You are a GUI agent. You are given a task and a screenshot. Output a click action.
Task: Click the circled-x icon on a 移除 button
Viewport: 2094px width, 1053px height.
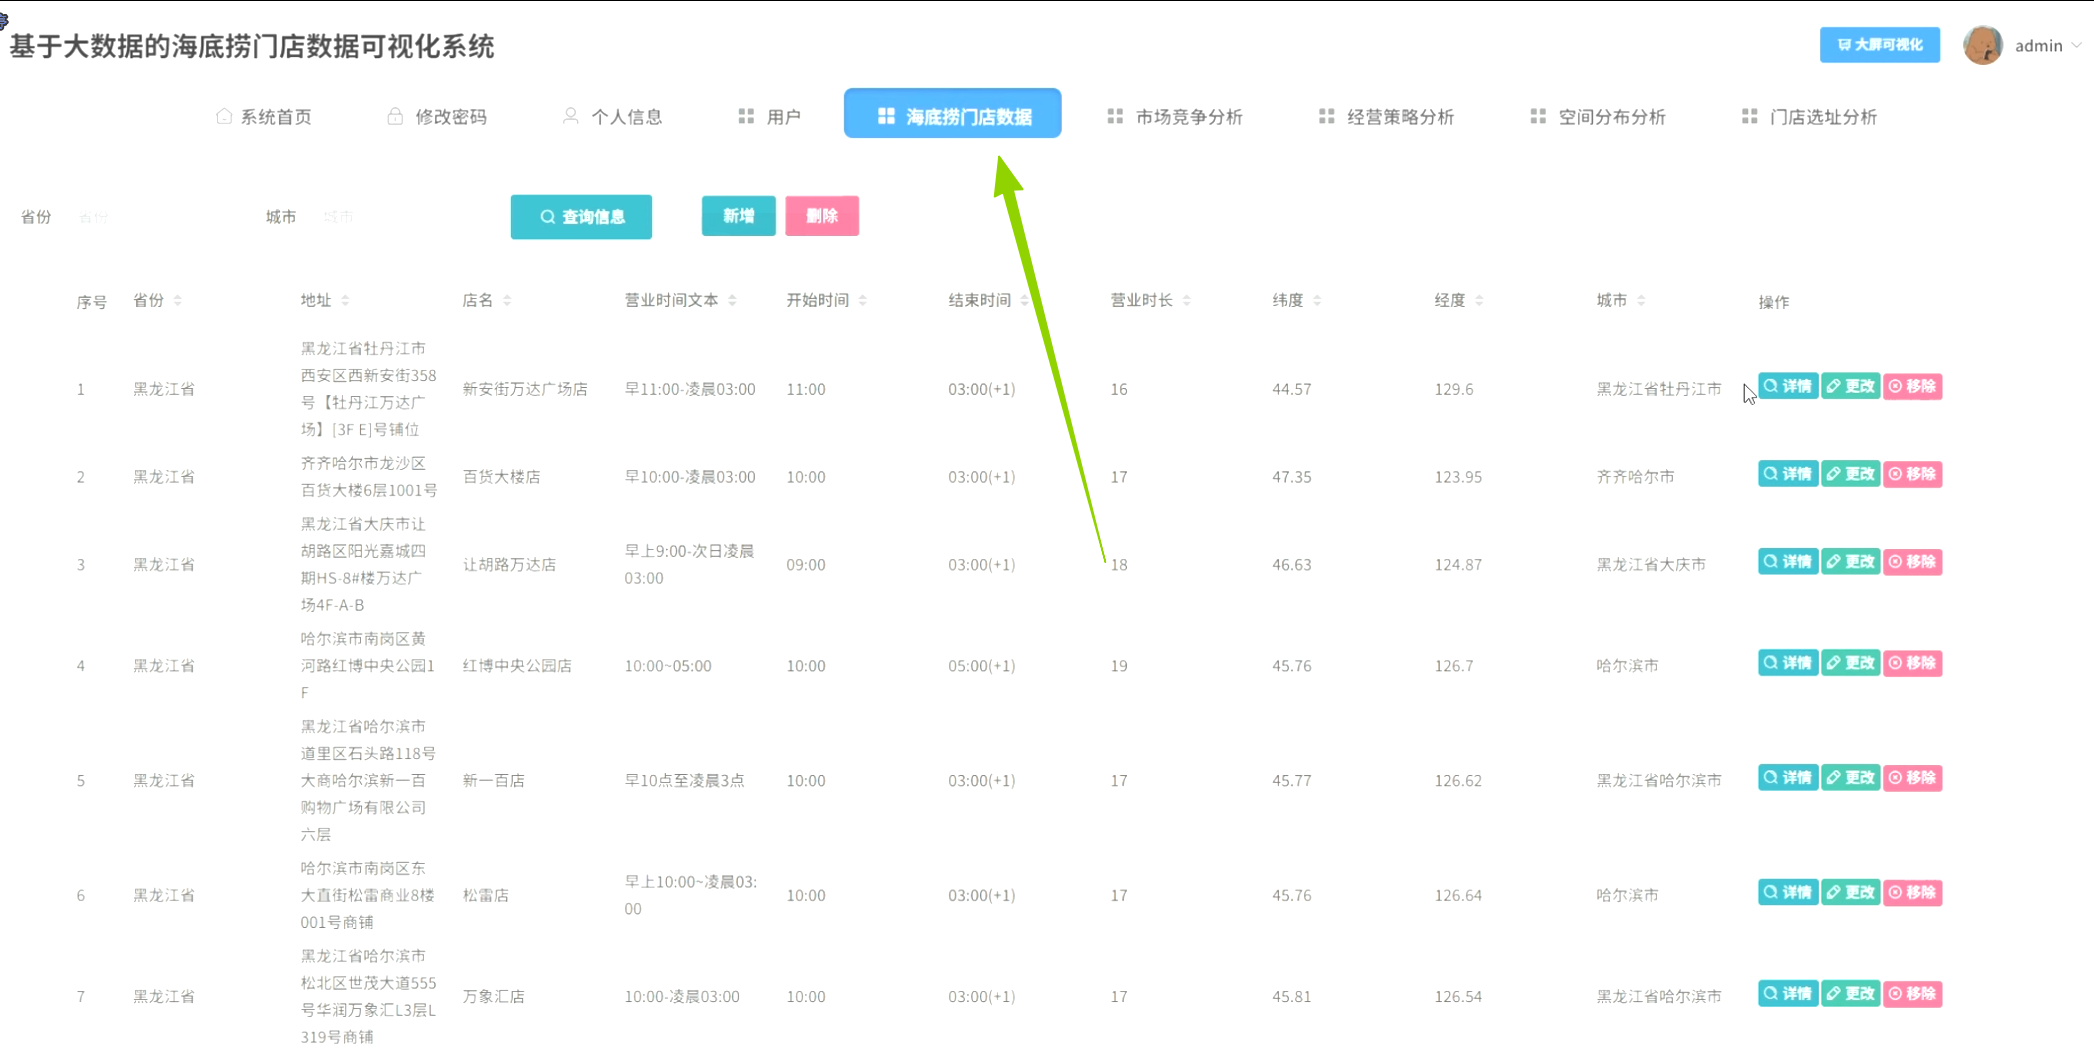(1894, 386)
